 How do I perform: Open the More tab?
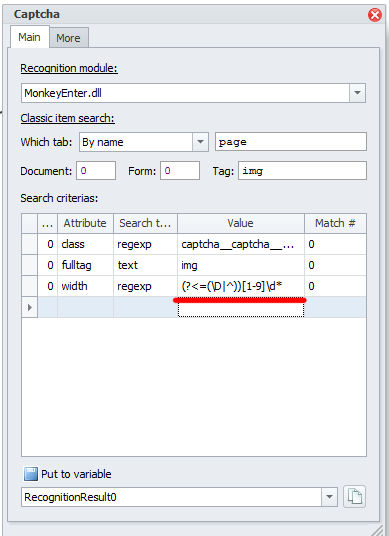click(x=68, y=38)
